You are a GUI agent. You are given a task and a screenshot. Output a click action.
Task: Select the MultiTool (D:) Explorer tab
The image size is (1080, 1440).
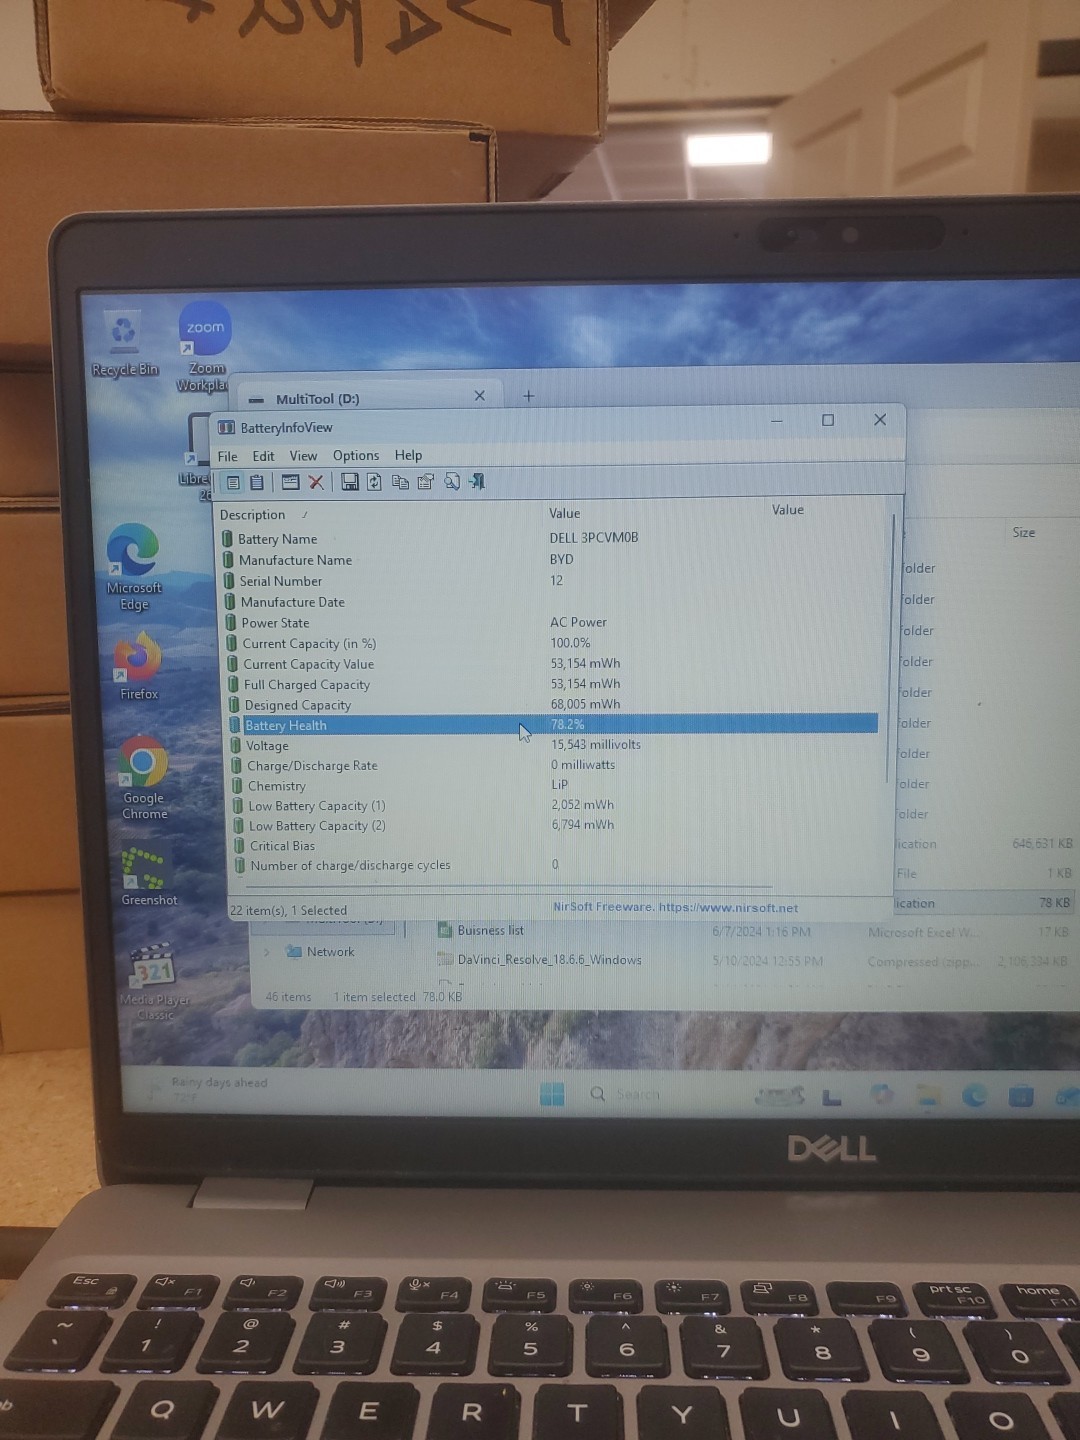(x=370, y=398)
